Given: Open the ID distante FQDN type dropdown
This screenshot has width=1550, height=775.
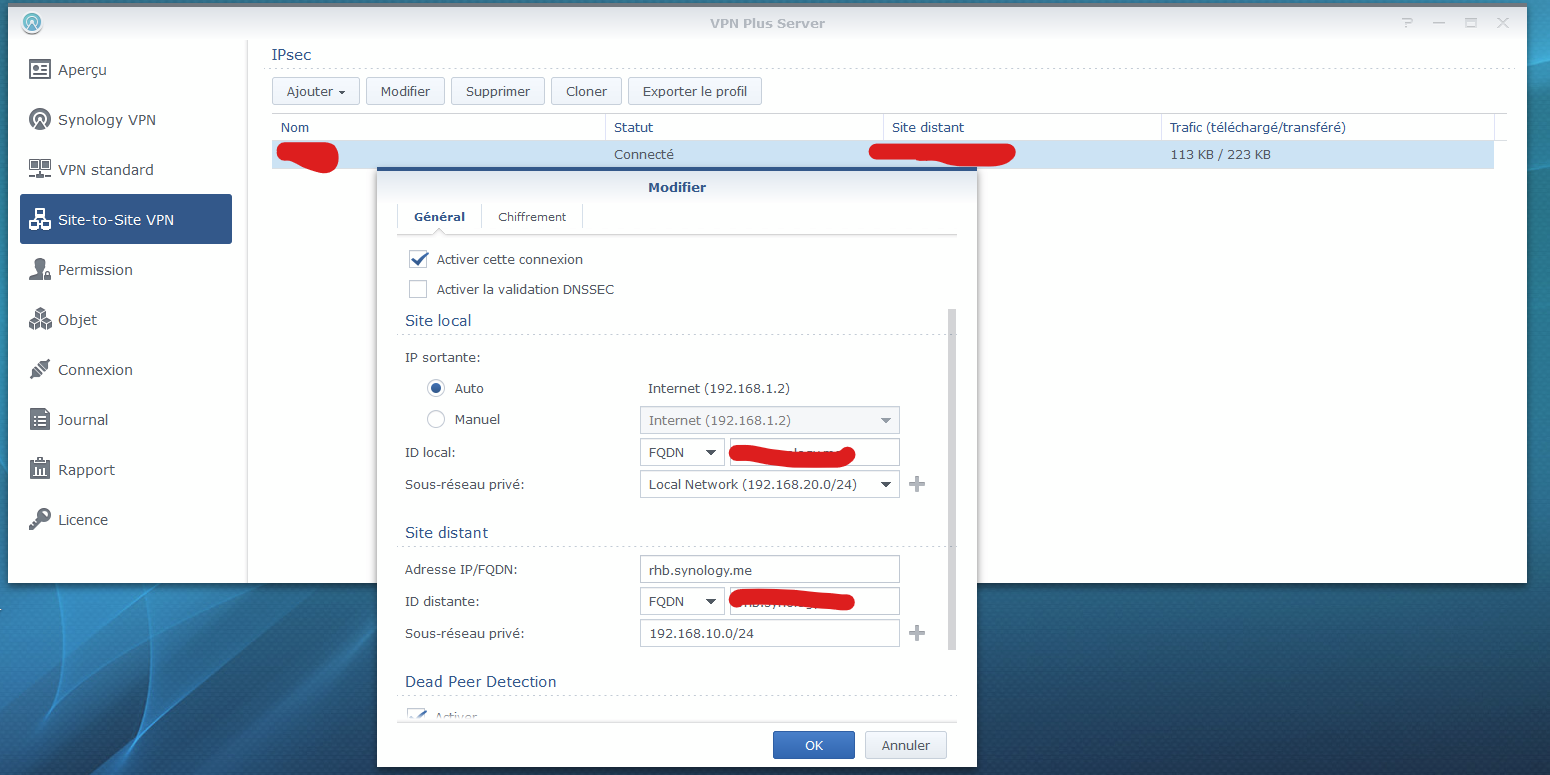Looking at the screenshot, I should 682,601.
